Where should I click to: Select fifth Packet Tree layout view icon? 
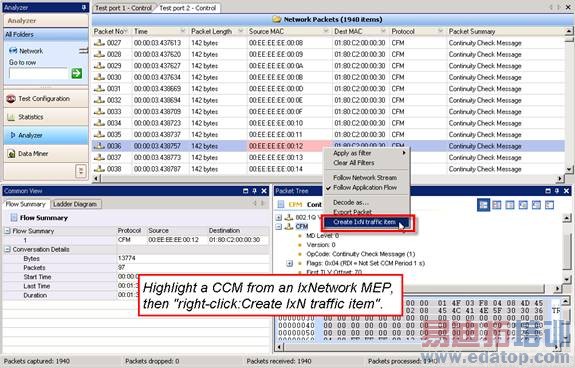click(536, 205)
